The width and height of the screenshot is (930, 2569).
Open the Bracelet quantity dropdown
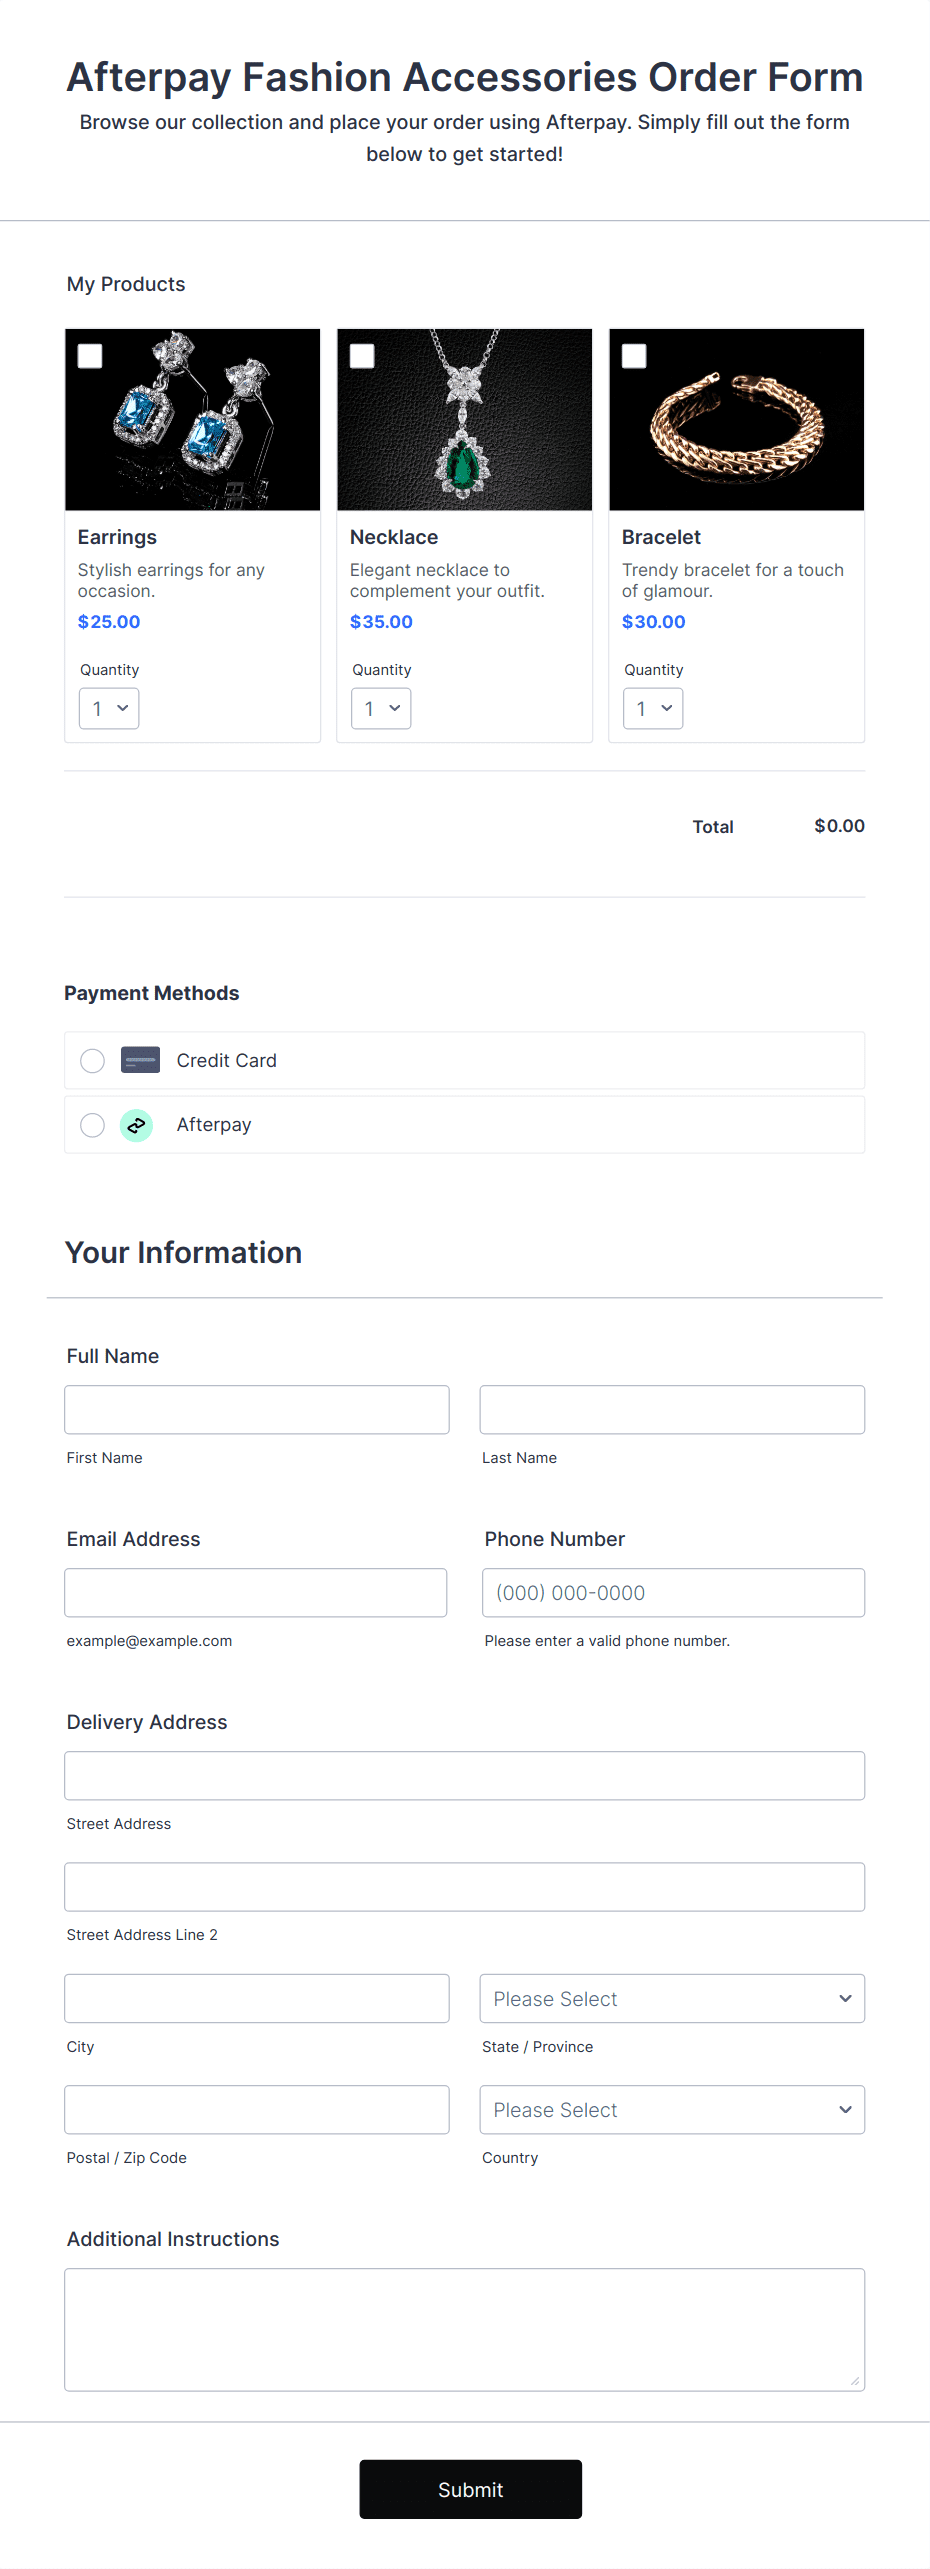click(x=653, y=708)
